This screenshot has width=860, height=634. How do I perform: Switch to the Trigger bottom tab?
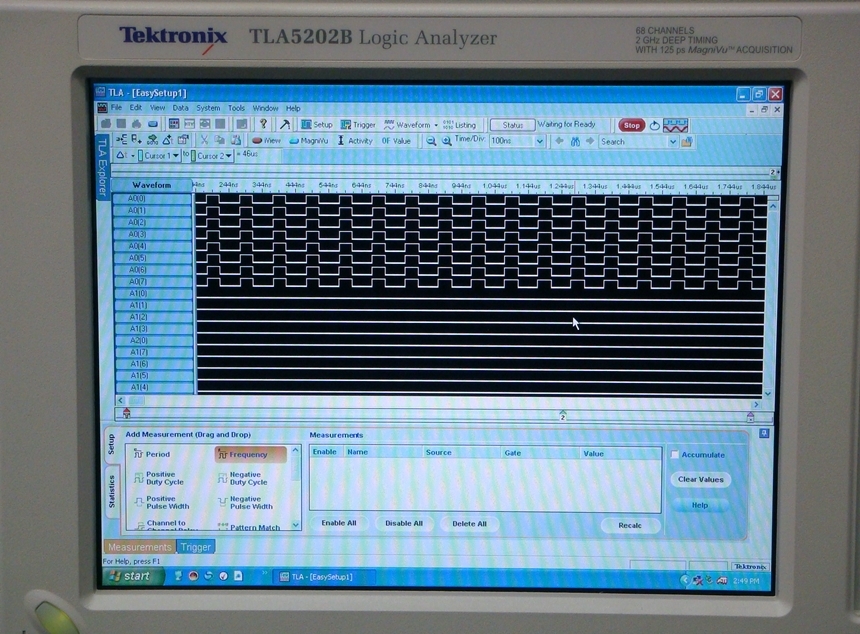coord(195,547)
